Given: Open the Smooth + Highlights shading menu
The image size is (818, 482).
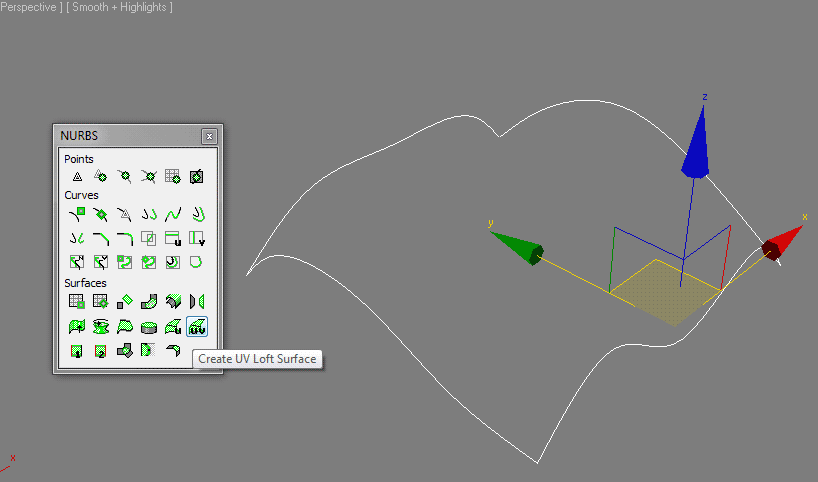Looking at the screenshot, I should (119, 7).
